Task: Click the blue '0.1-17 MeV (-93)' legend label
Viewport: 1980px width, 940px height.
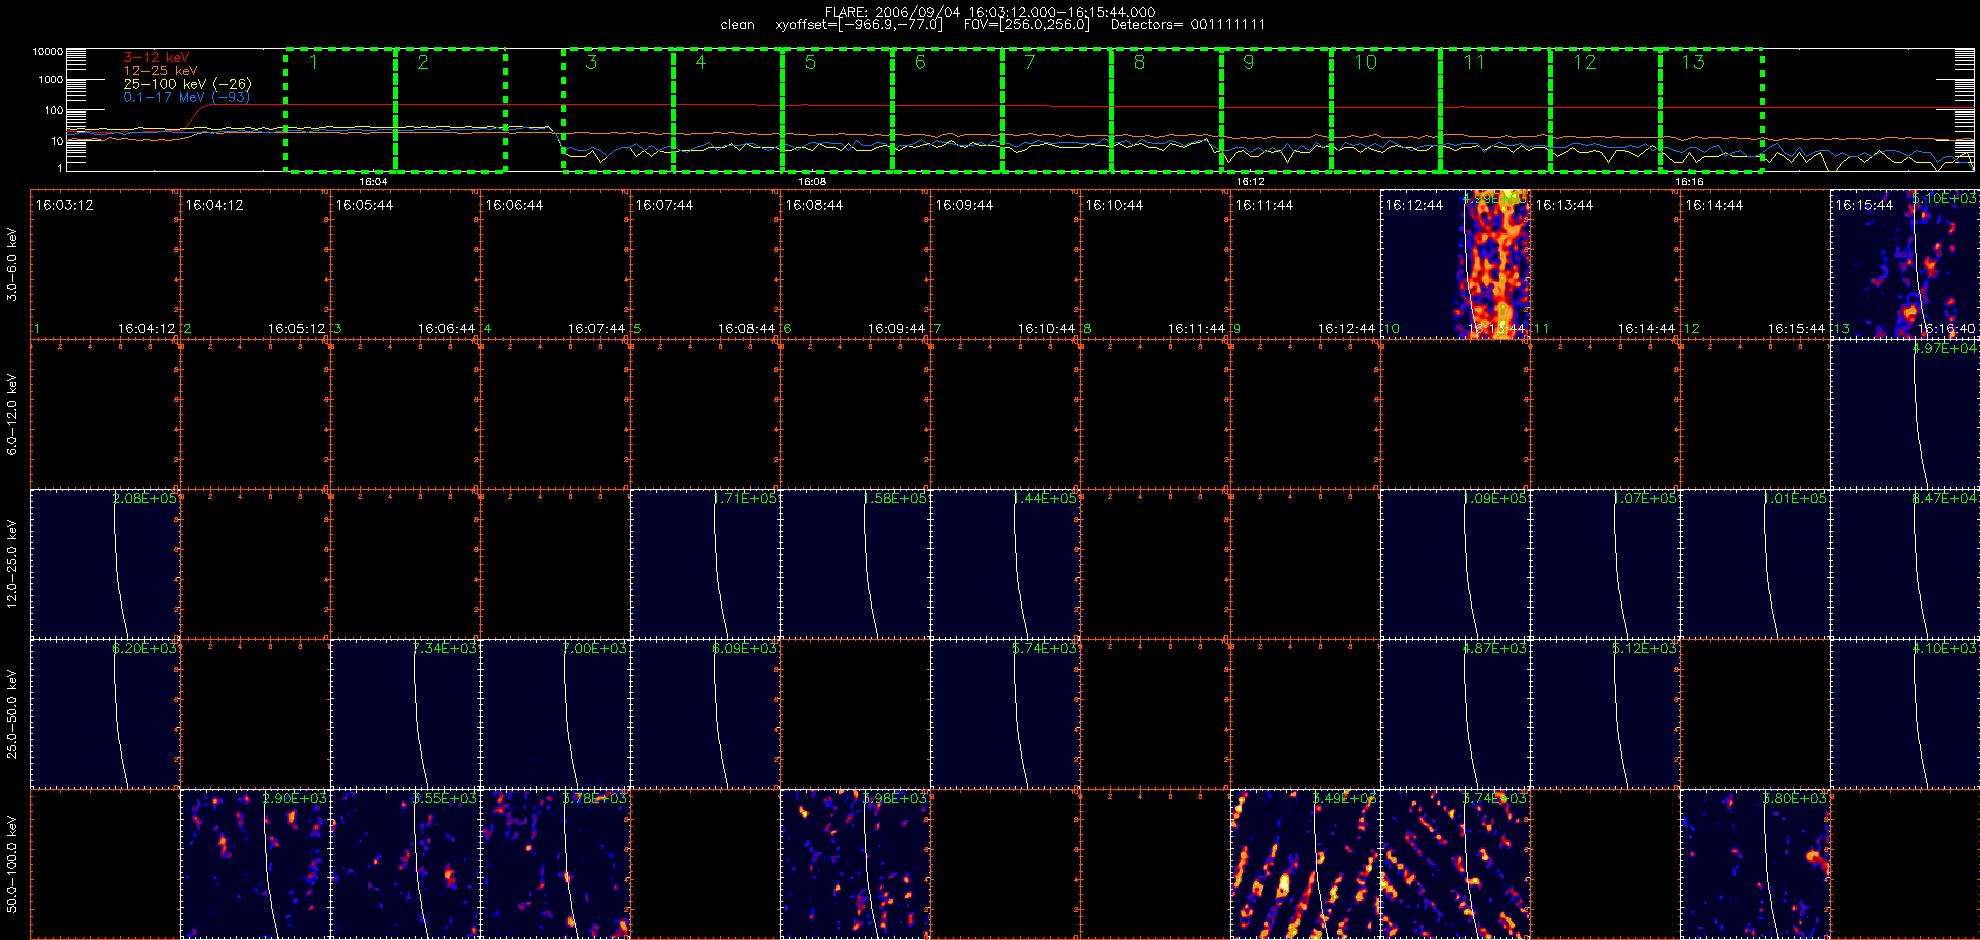Action: pyautogui.click(x=187, y=97)
